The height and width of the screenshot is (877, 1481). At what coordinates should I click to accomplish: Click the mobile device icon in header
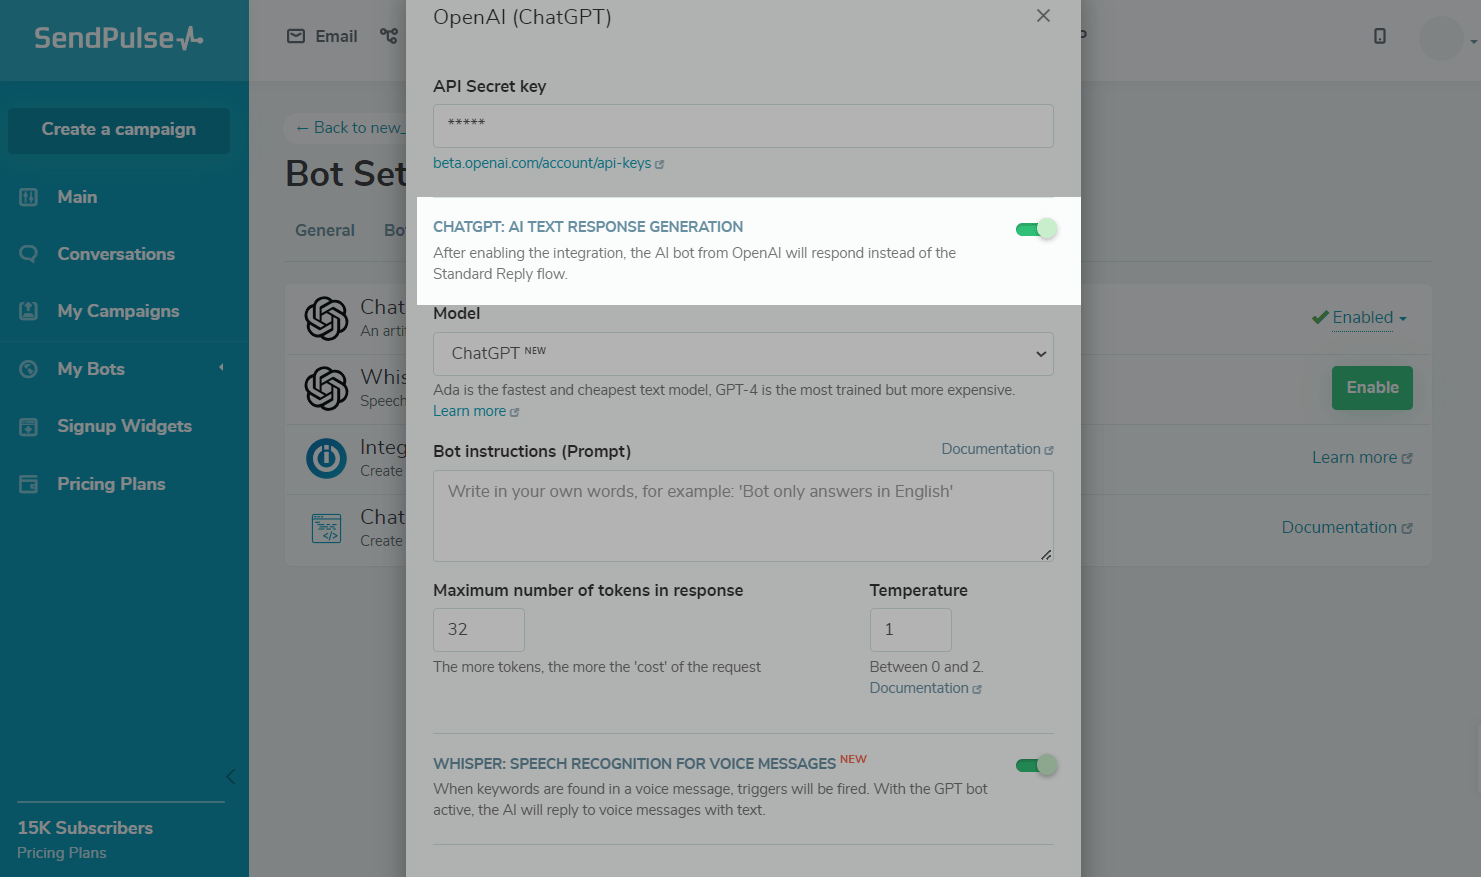(1380, 37)
